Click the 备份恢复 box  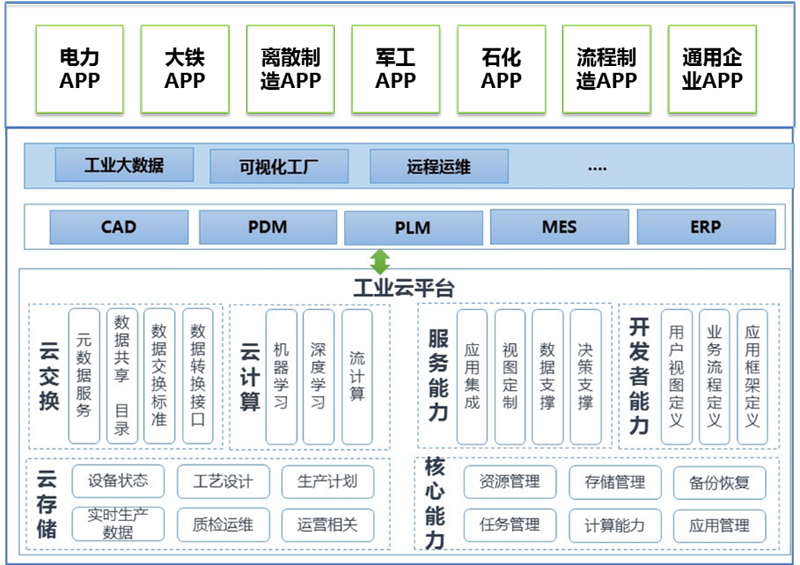coord(719,483)
